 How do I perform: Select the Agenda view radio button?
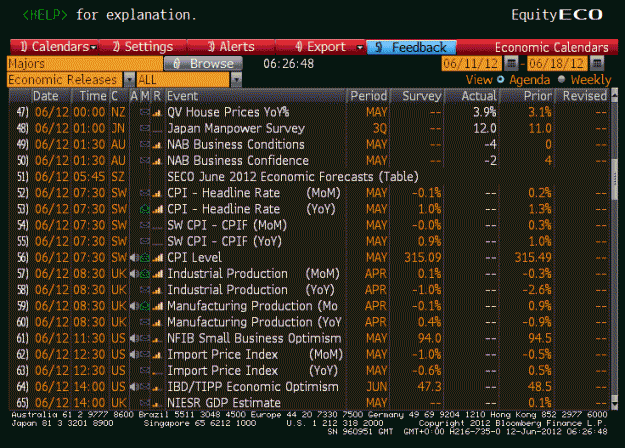click(x=500, y=79)
